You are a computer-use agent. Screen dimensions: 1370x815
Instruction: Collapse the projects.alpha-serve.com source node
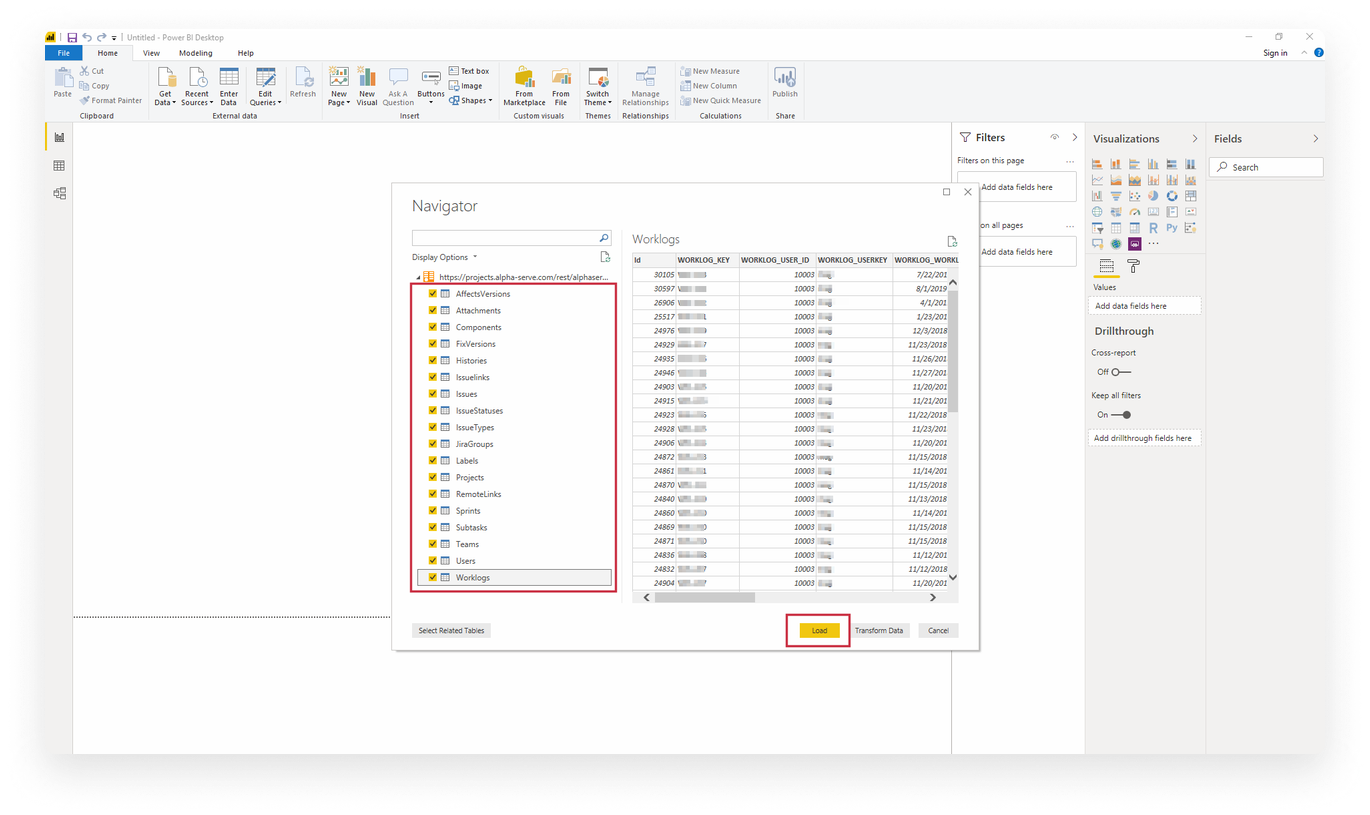point(419,277)
